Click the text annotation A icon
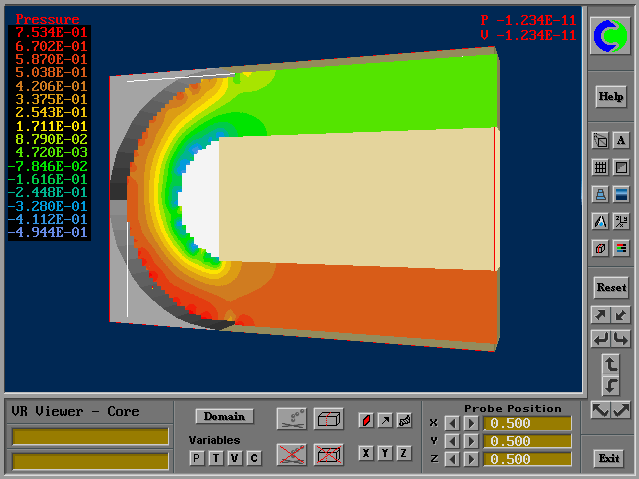 [x=620, y=141]
